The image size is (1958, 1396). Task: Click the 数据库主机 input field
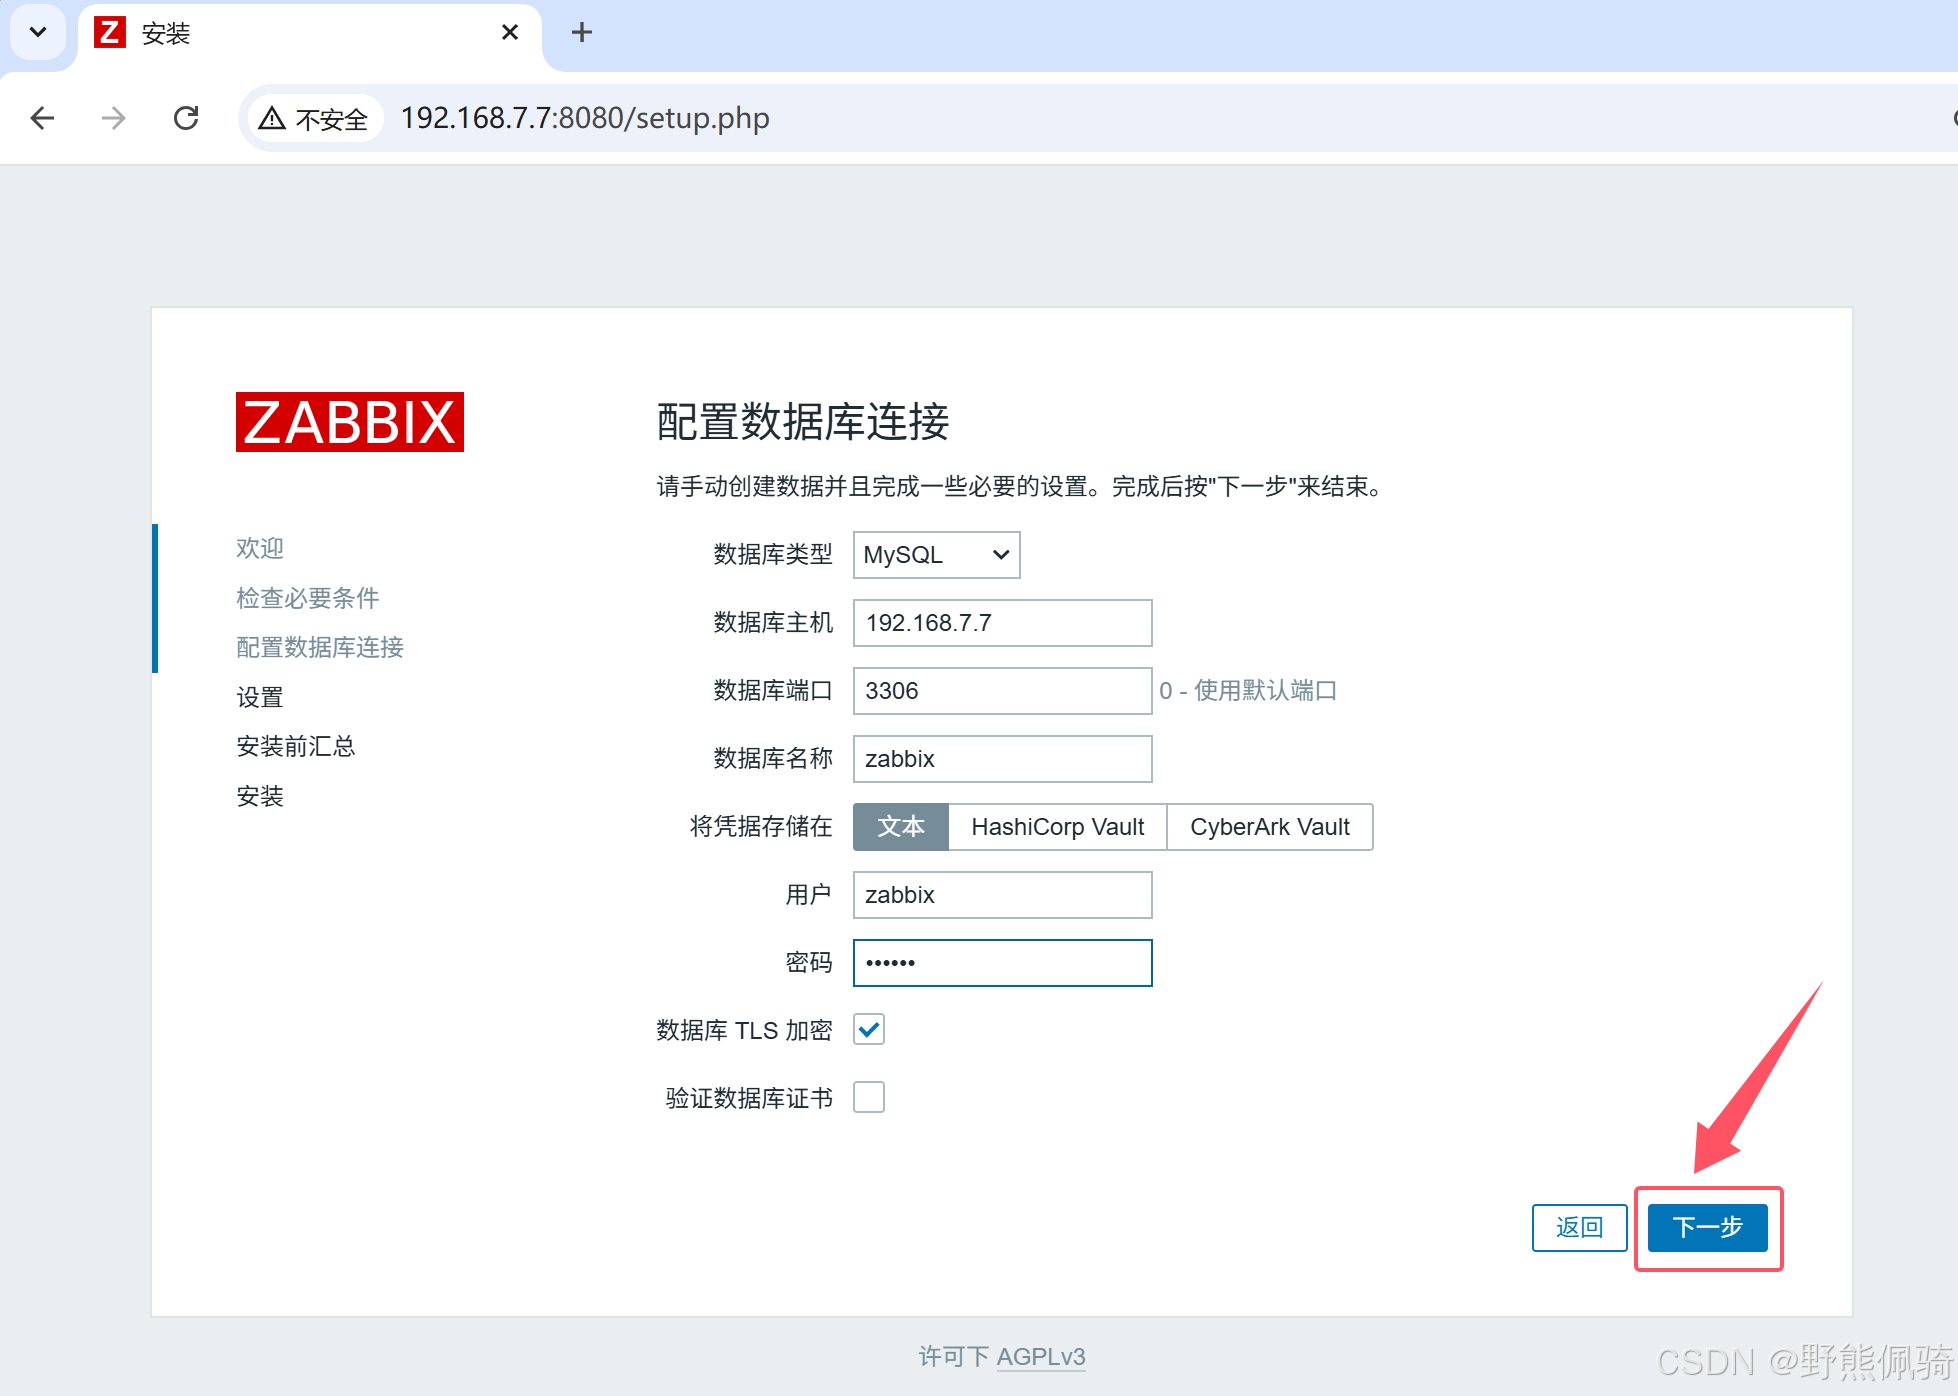(x=1002, y=623)
